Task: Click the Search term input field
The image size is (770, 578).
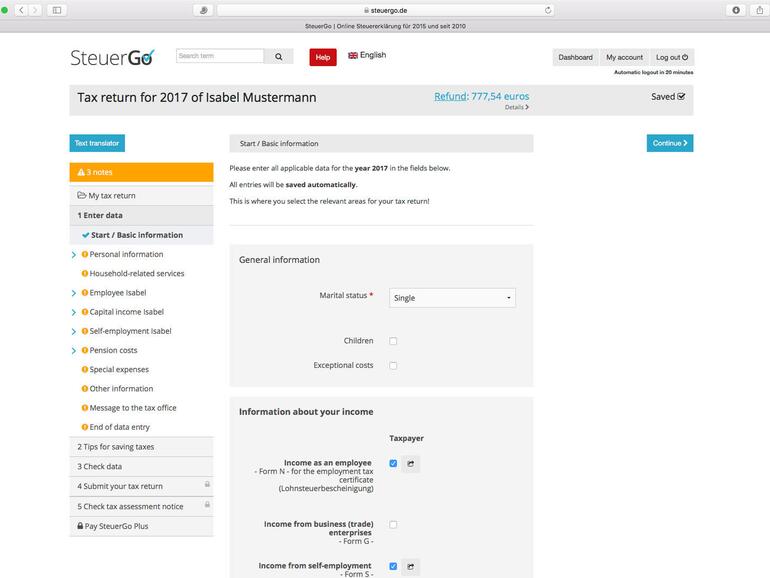Action: (x=220, y=56)
